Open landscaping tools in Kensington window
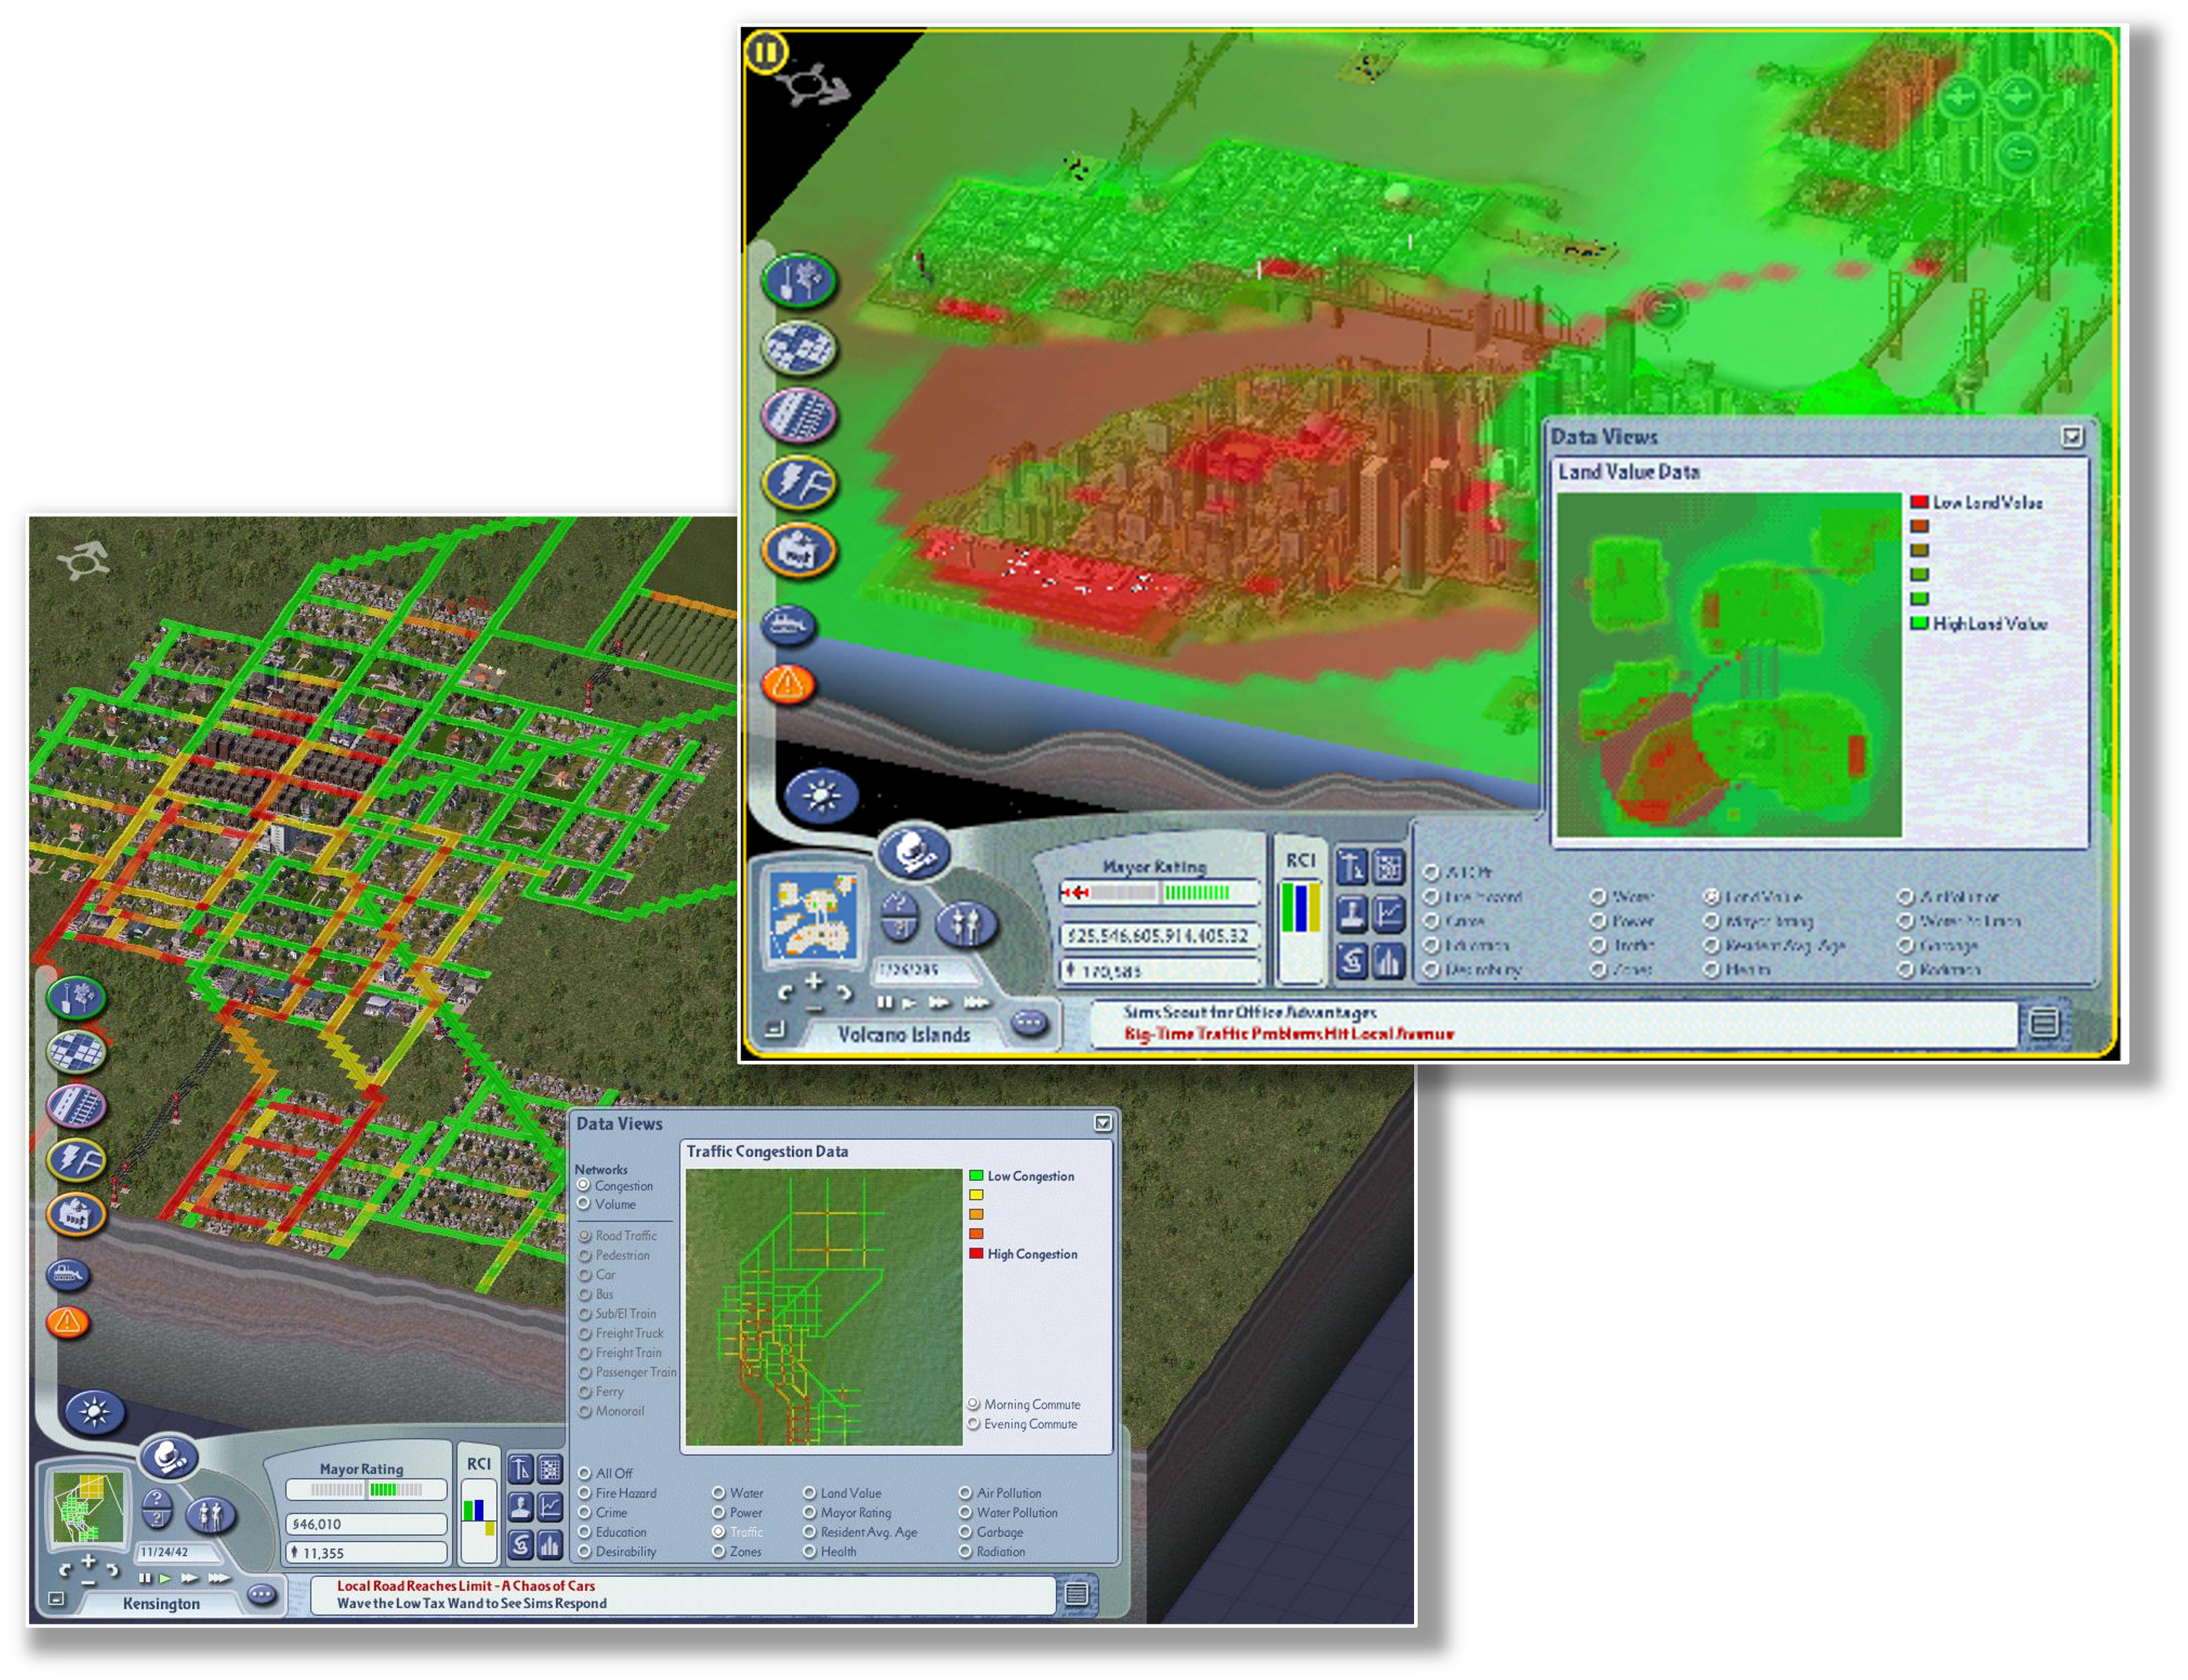The width and height of the screenshot is (2188, 1680). point(77,997)
